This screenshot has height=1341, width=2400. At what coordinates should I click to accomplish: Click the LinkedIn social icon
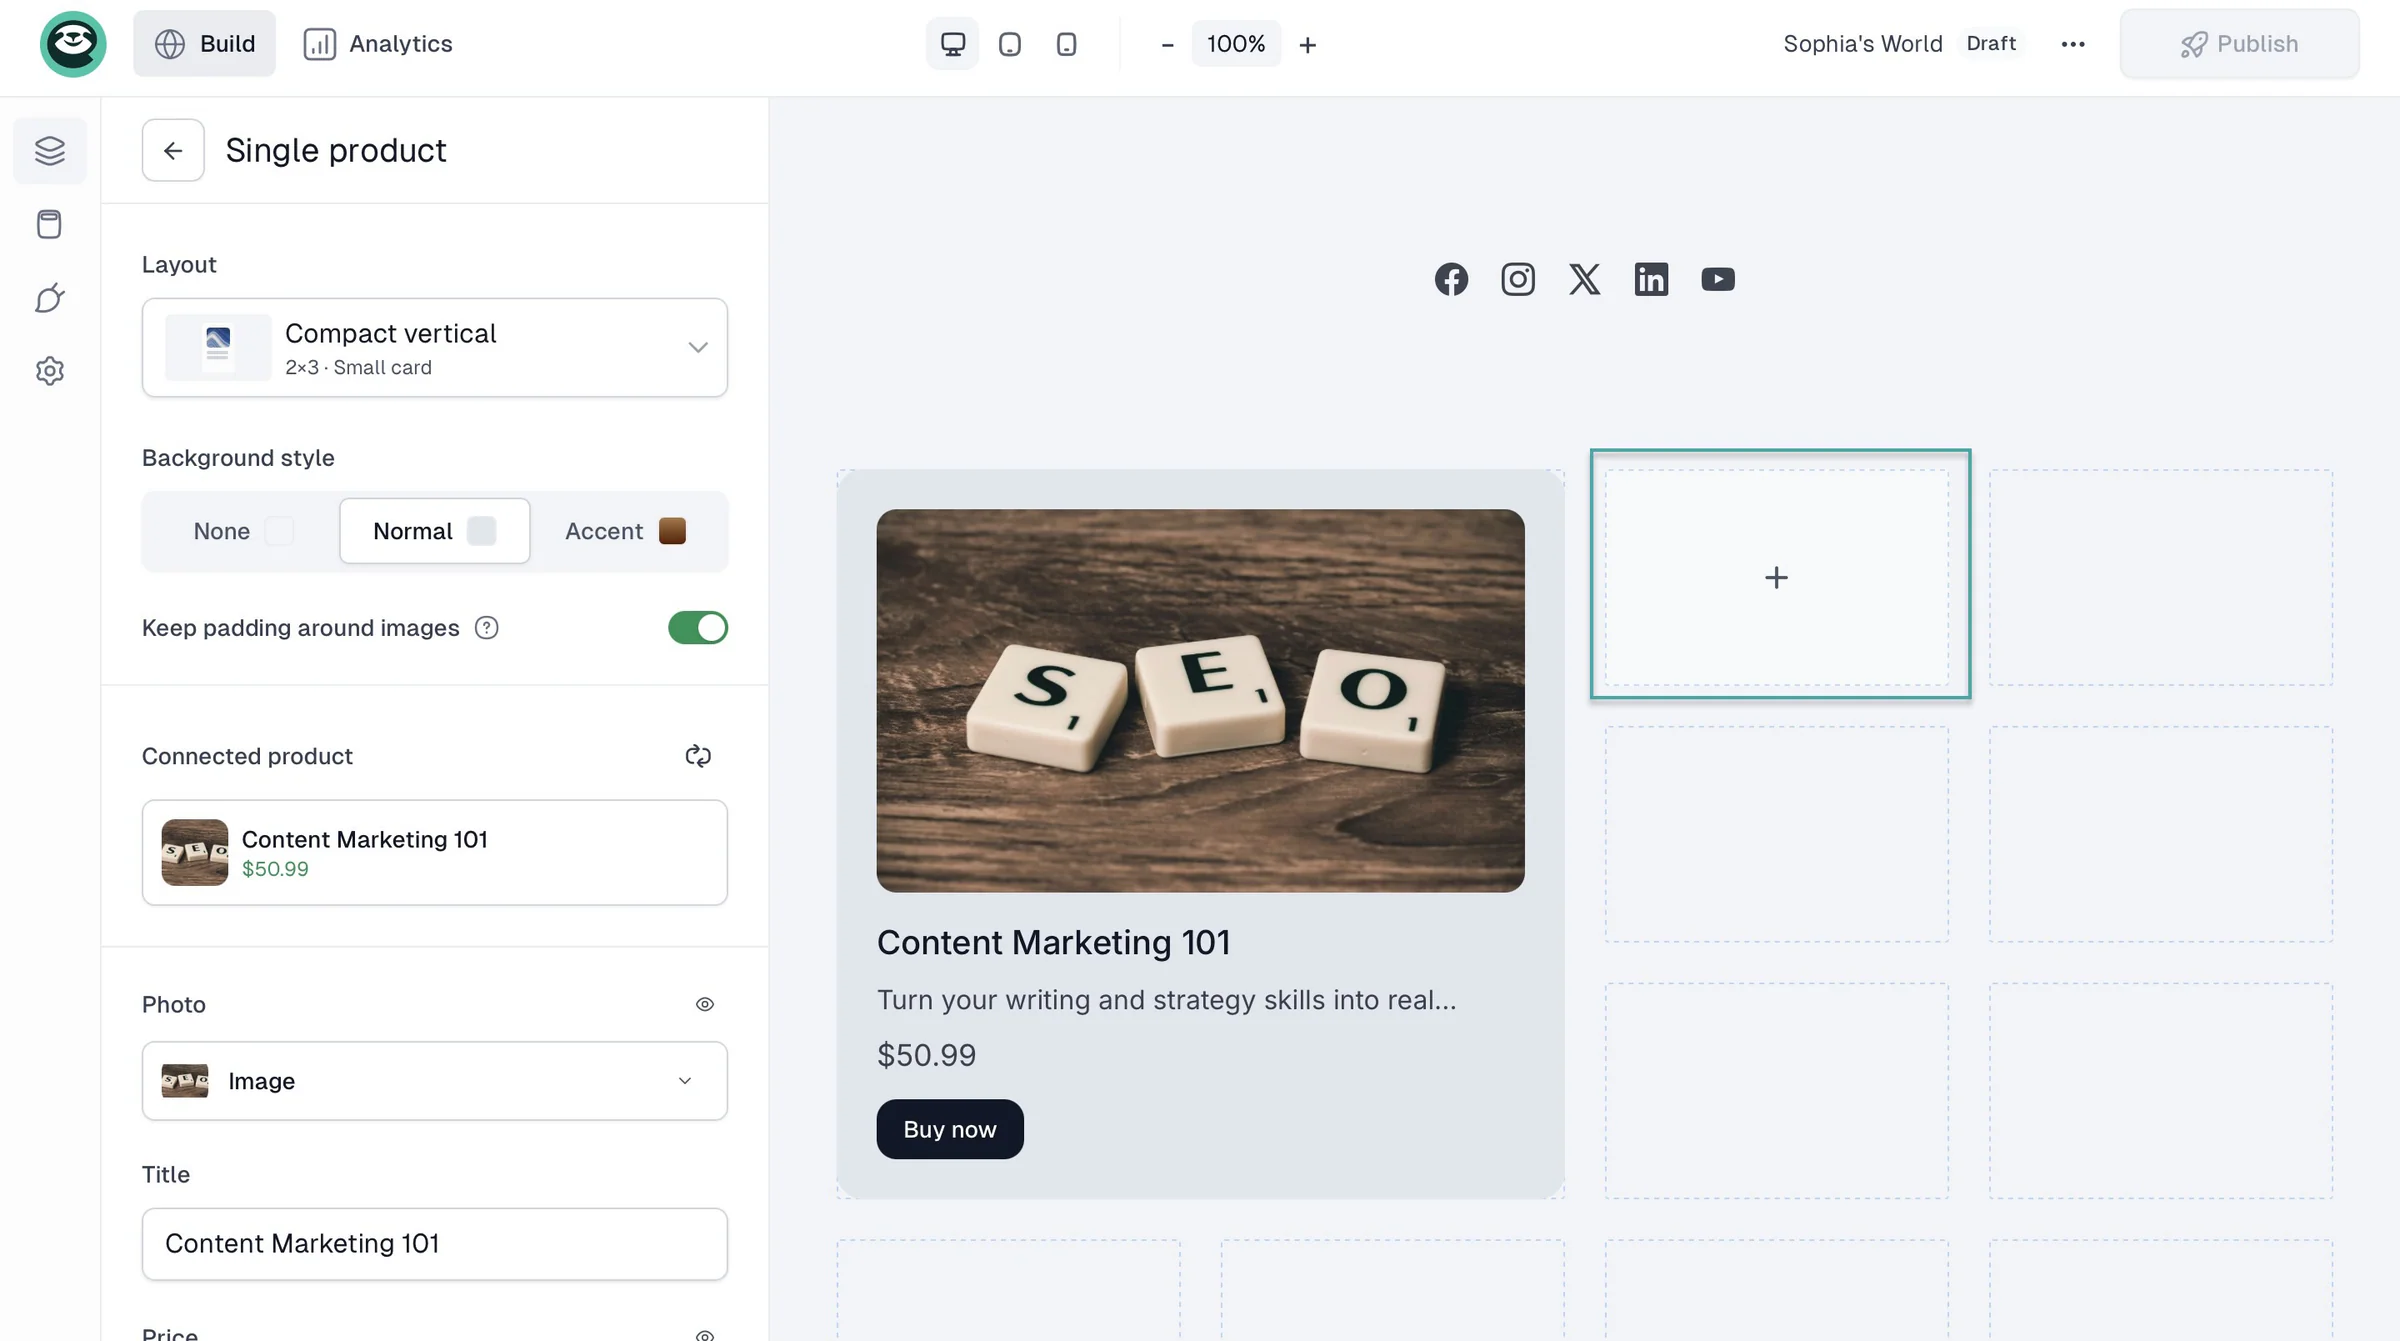click(1651, 279)
